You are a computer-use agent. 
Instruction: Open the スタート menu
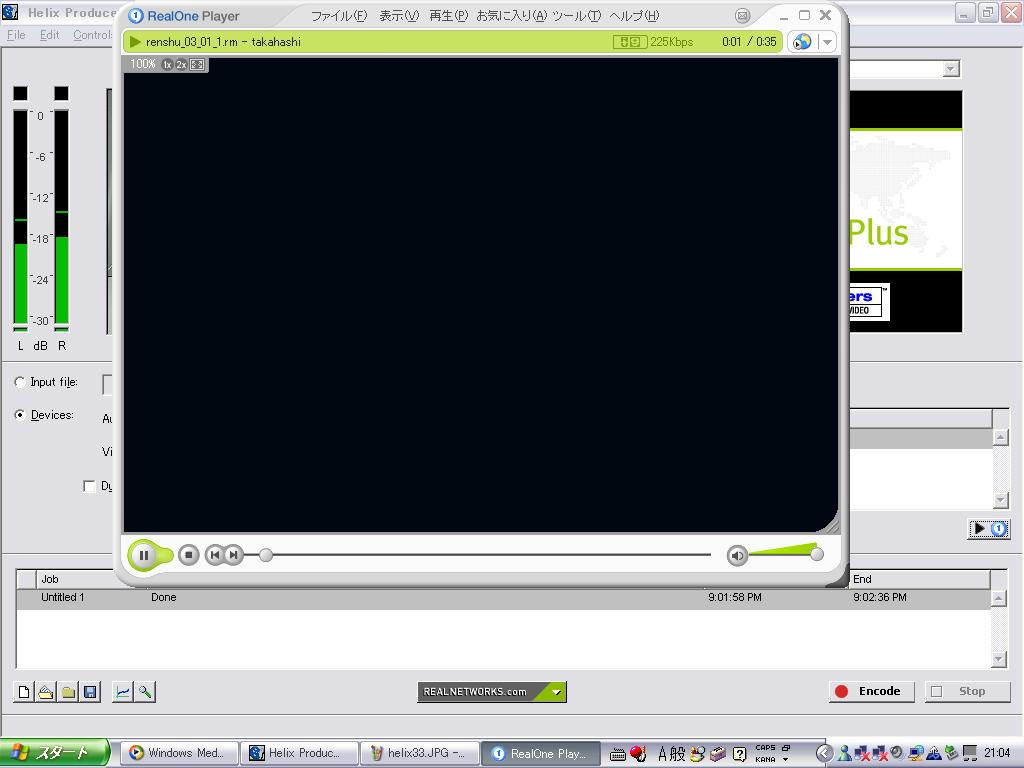coord(54,753)
